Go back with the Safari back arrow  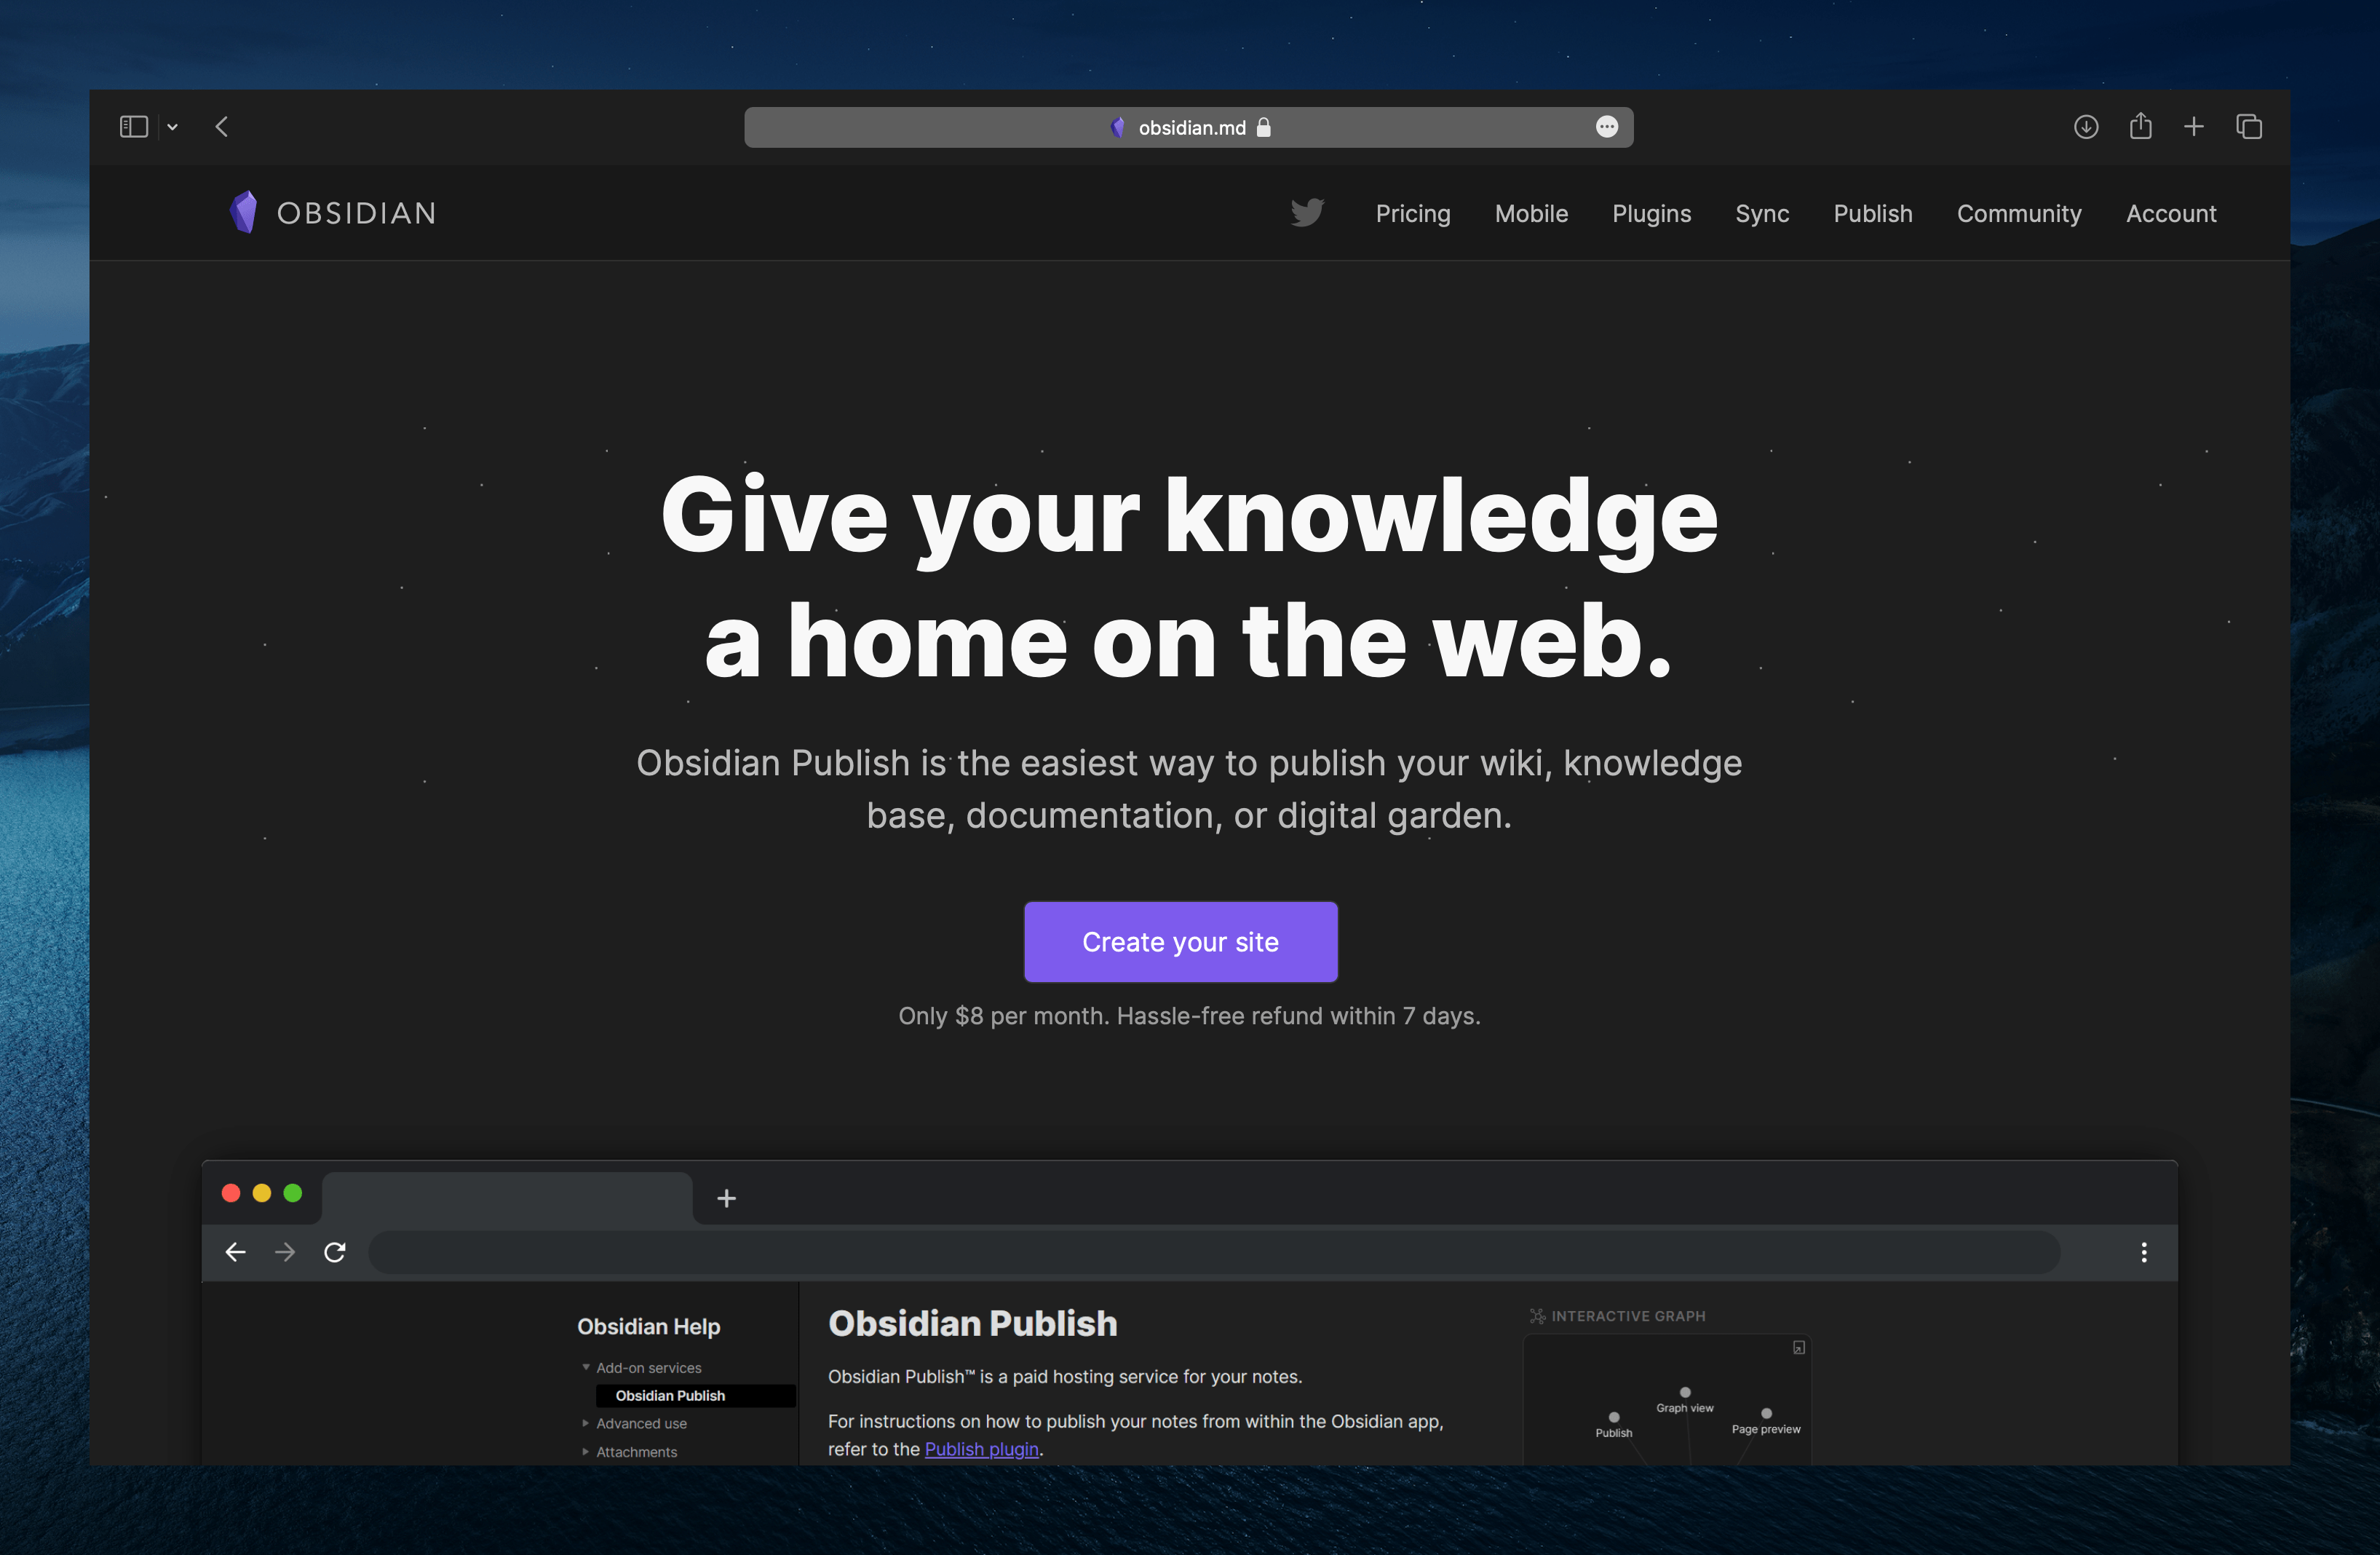pyautogui.click(x=222, y=127)
